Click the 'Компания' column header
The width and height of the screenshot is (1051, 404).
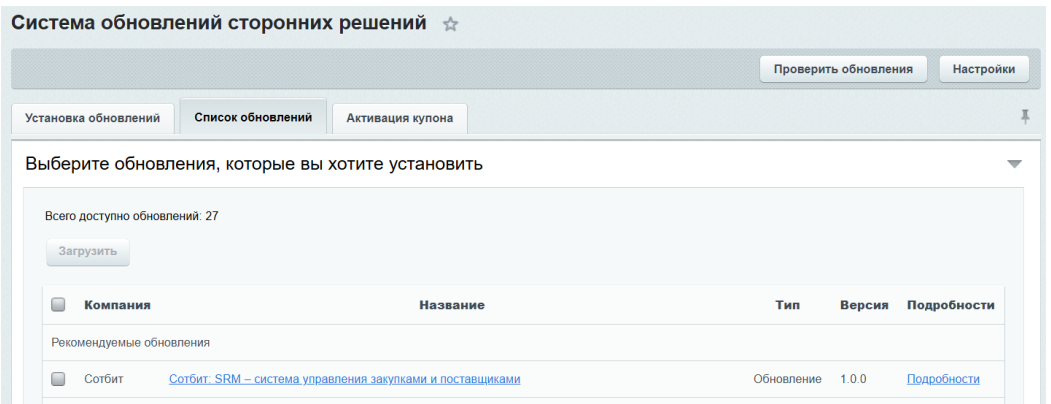pyautogui.click(x=117, y=306)
